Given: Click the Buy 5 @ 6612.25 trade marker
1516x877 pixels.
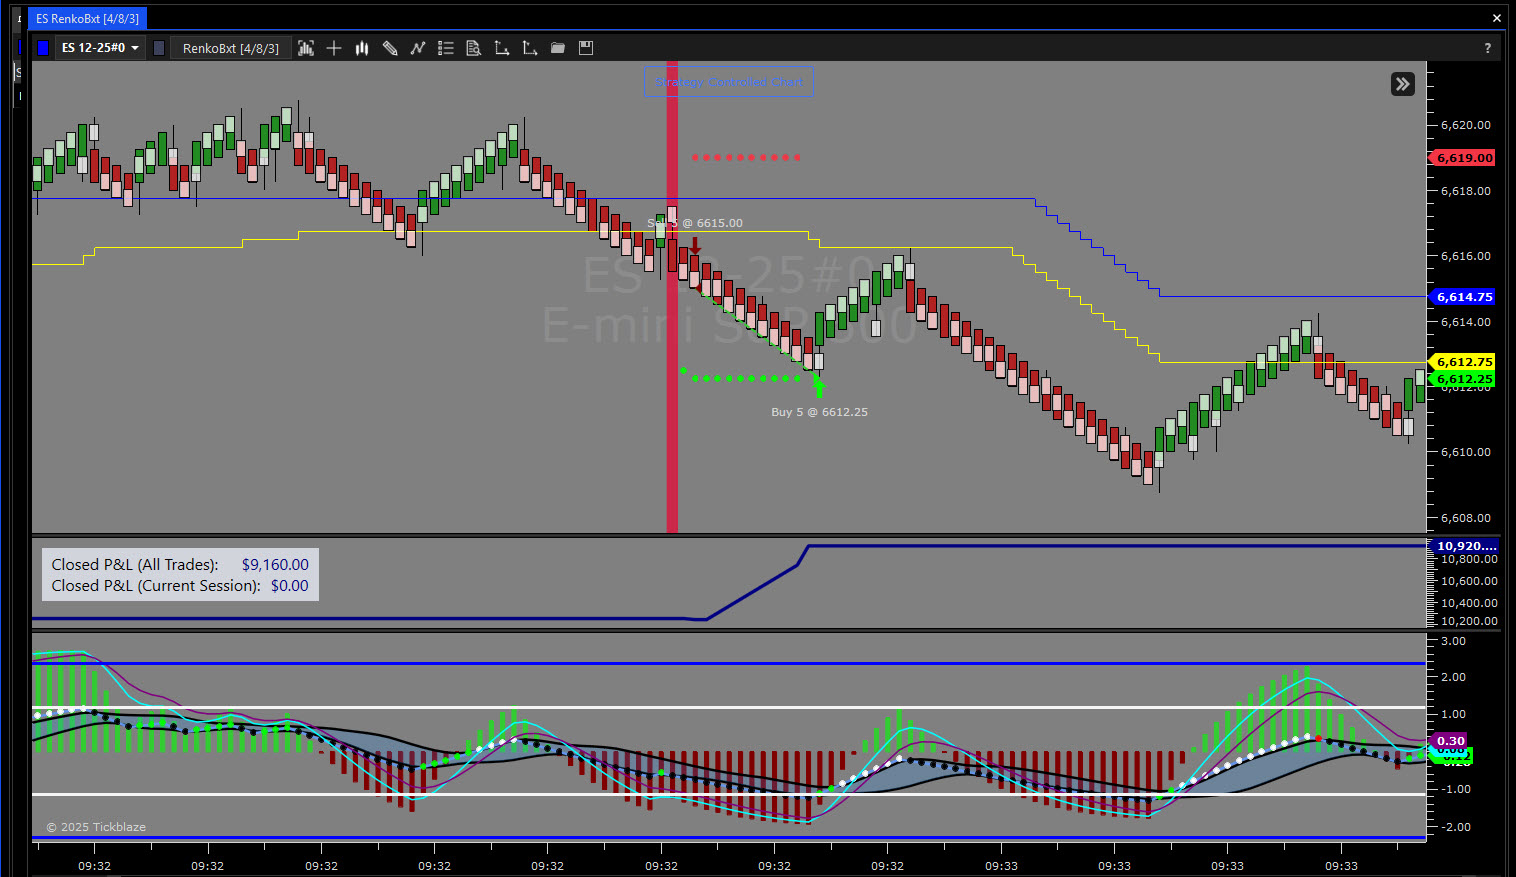Looking at the screenshot, I should point(819,412).
